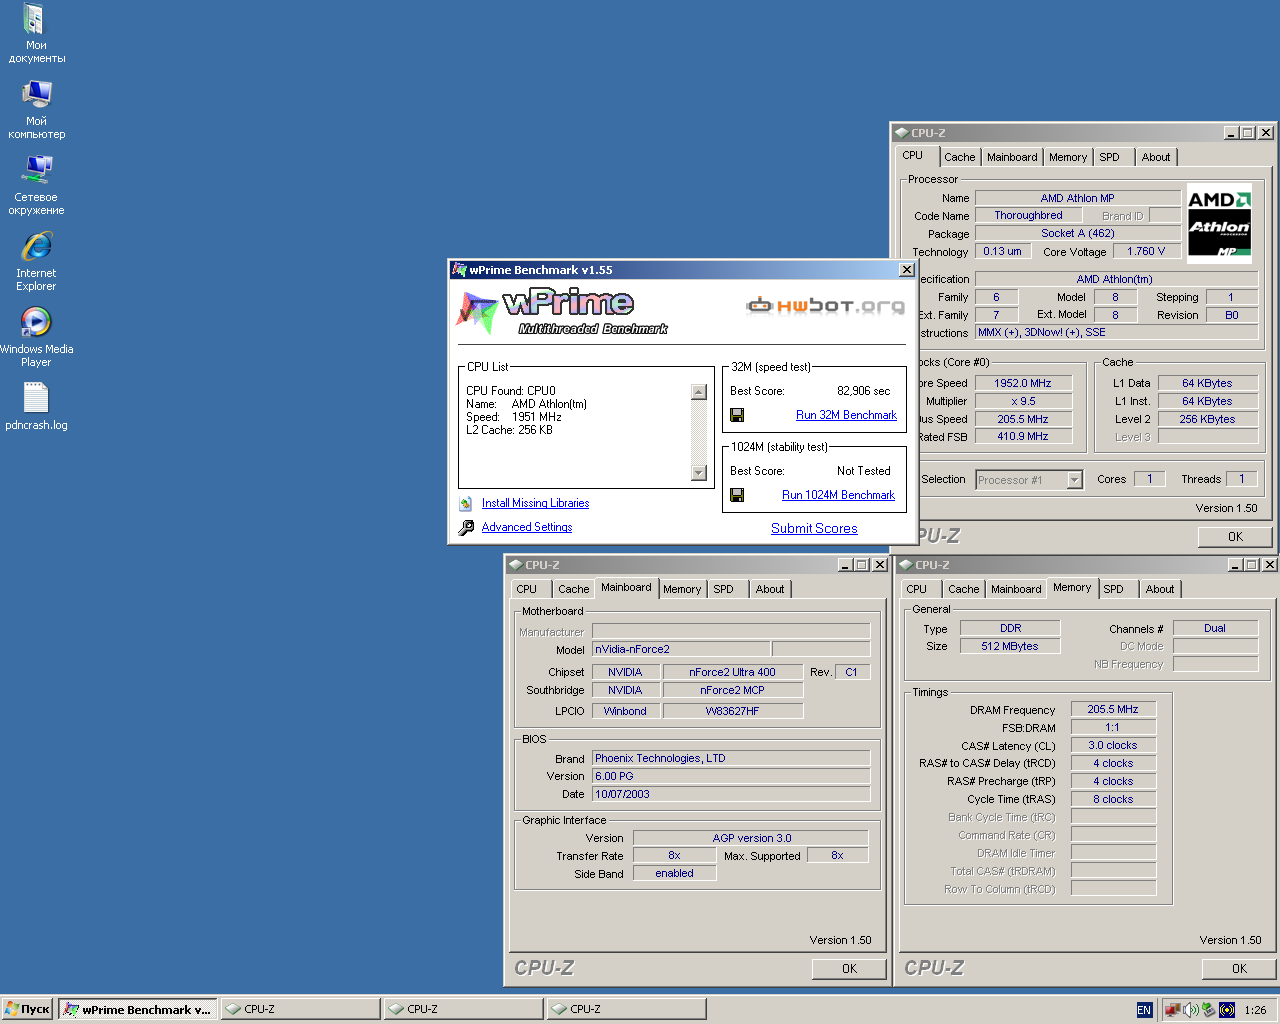
Task: Open About tab in top CPU-Z window
Action: click(1156, 157)
